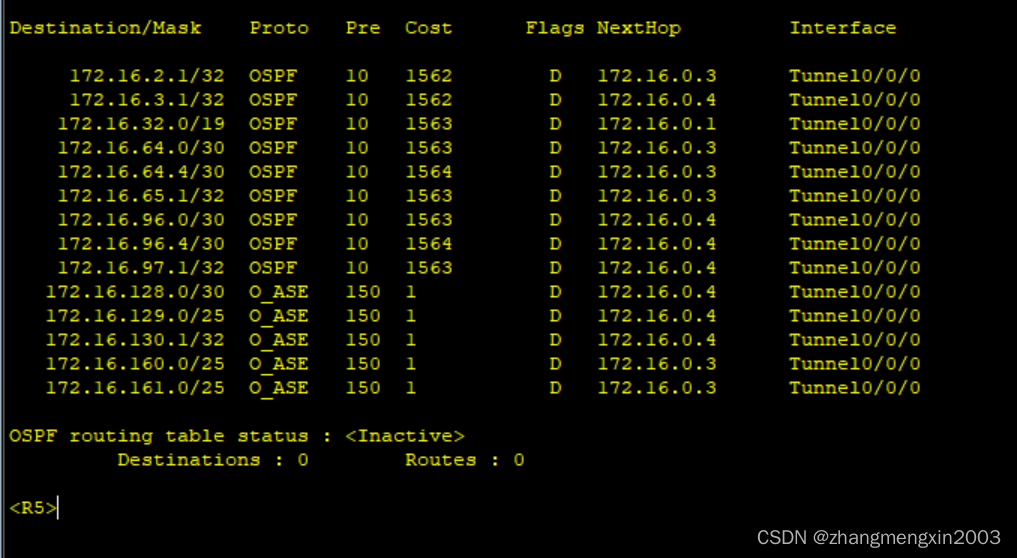Select destination 172.16.129.0/25
The height and width of the screenshot is (558, 1017).
(x=135, y=316)
